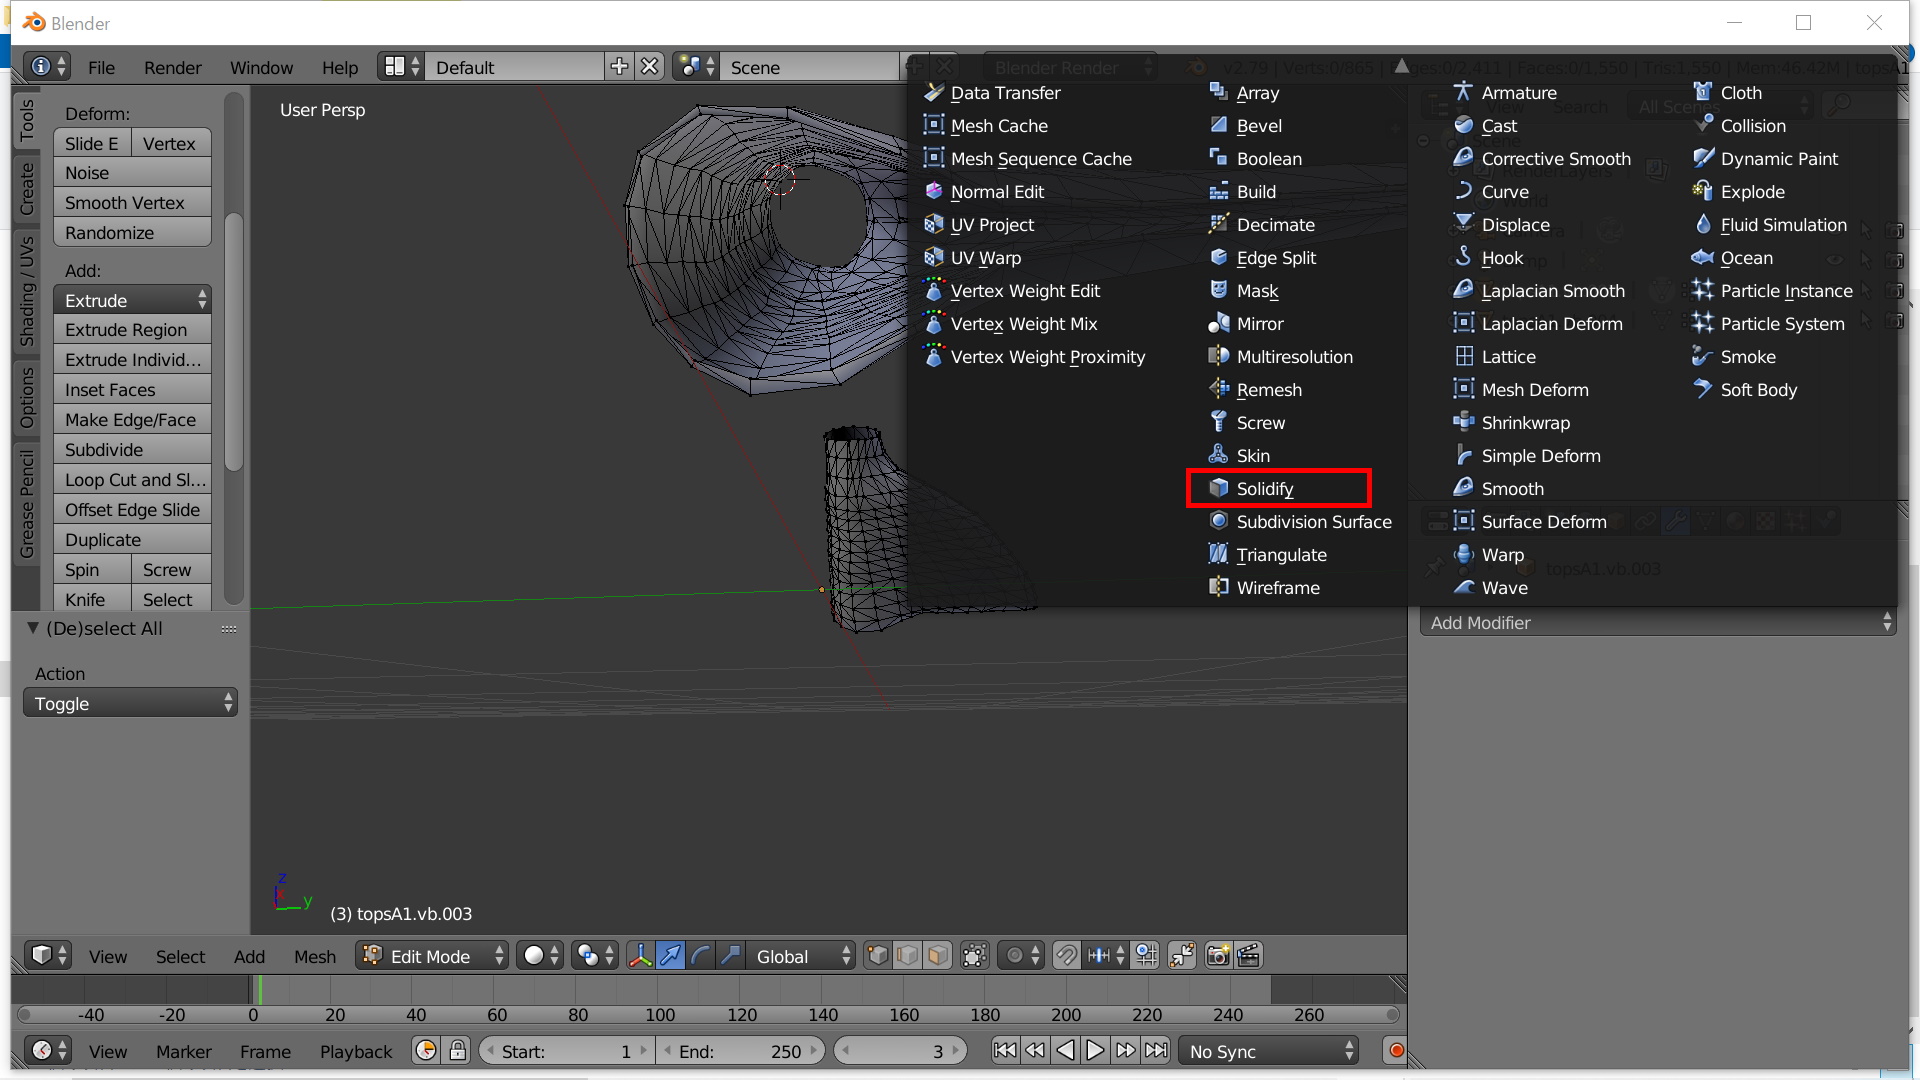Viewport: 1920px width, 1080px height.
Task: Add a Subdivision Surface modifier
Action: tap(1300, 521)
